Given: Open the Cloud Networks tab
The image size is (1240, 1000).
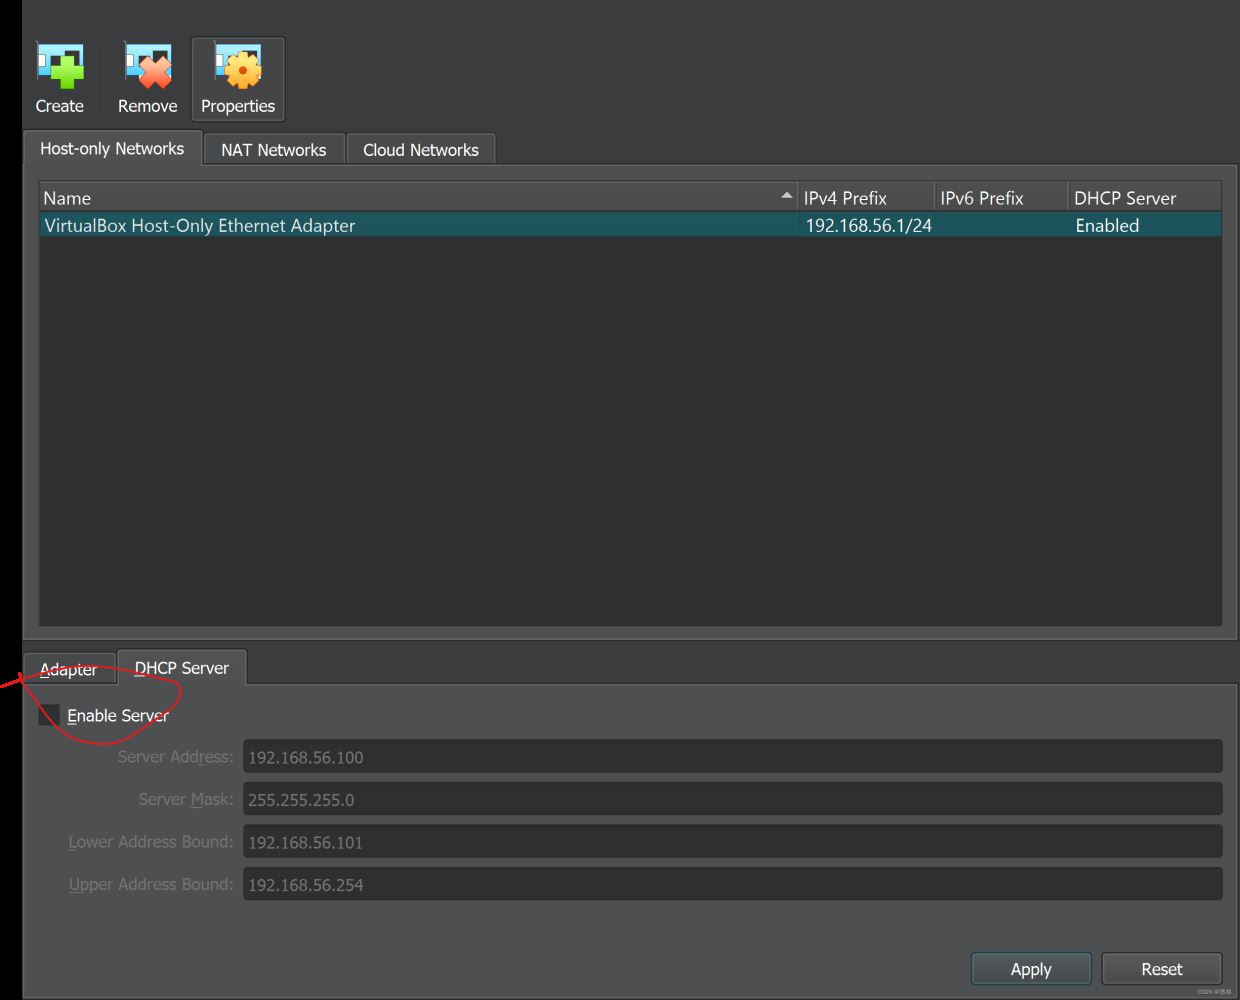Looking at the screenshot, I should pyautogui.click(x=420, y=150).
